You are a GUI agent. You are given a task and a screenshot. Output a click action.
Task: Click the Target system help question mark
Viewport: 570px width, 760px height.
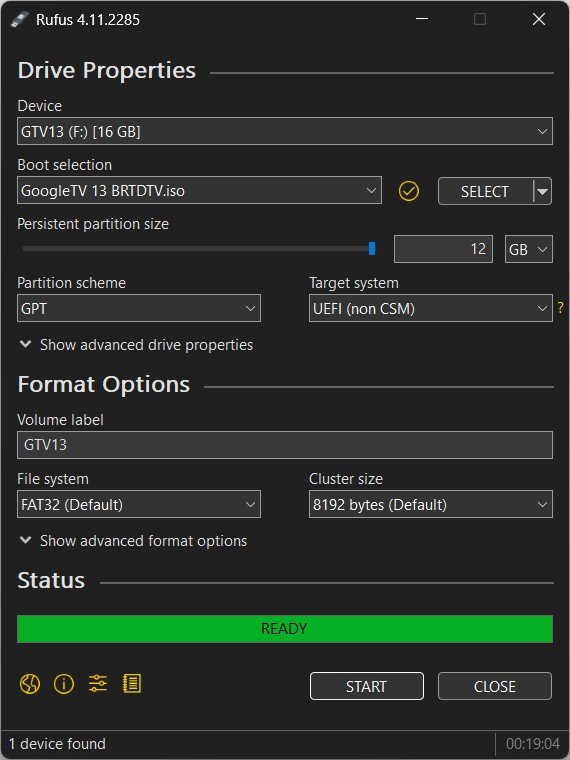pyautogui.click(x=560, y=308)
